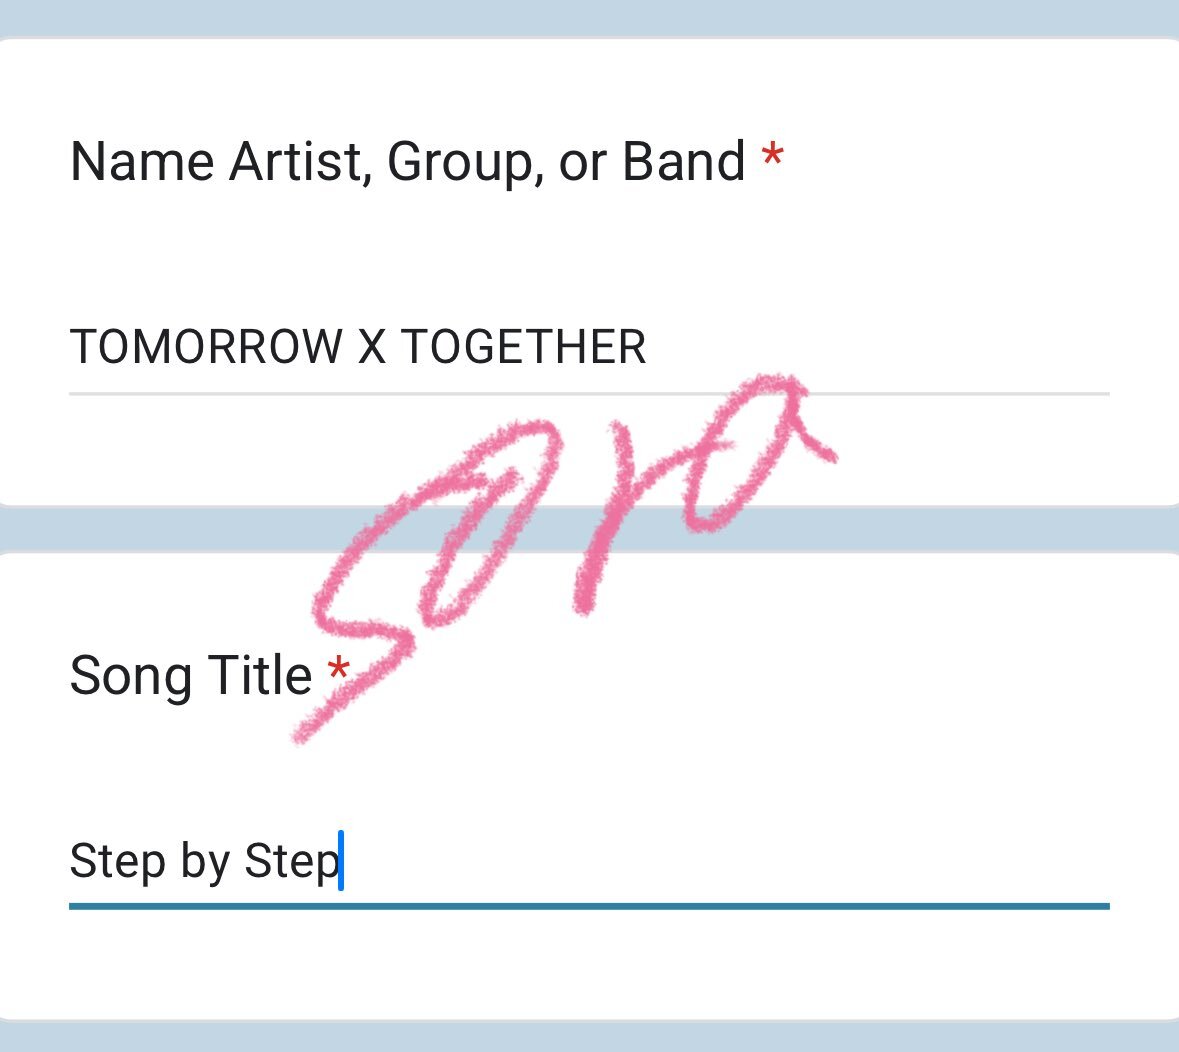The height and width of the screenshot is (1052, 1179).
Task: Click the "Name Artist, Group, or Band" label
Action: [x=407, y=162]
